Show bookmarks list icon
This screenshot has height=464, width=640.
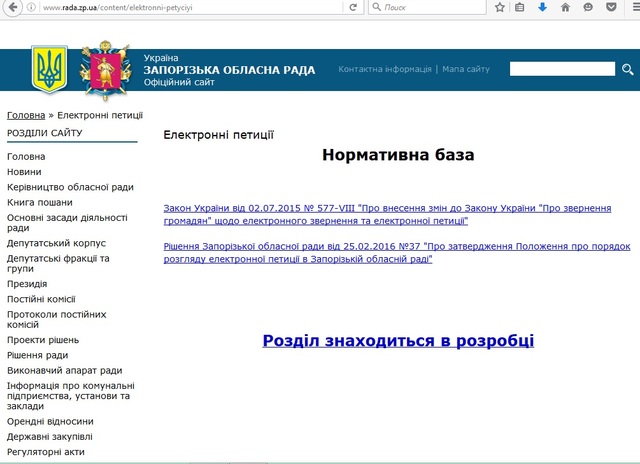(520, 7)
